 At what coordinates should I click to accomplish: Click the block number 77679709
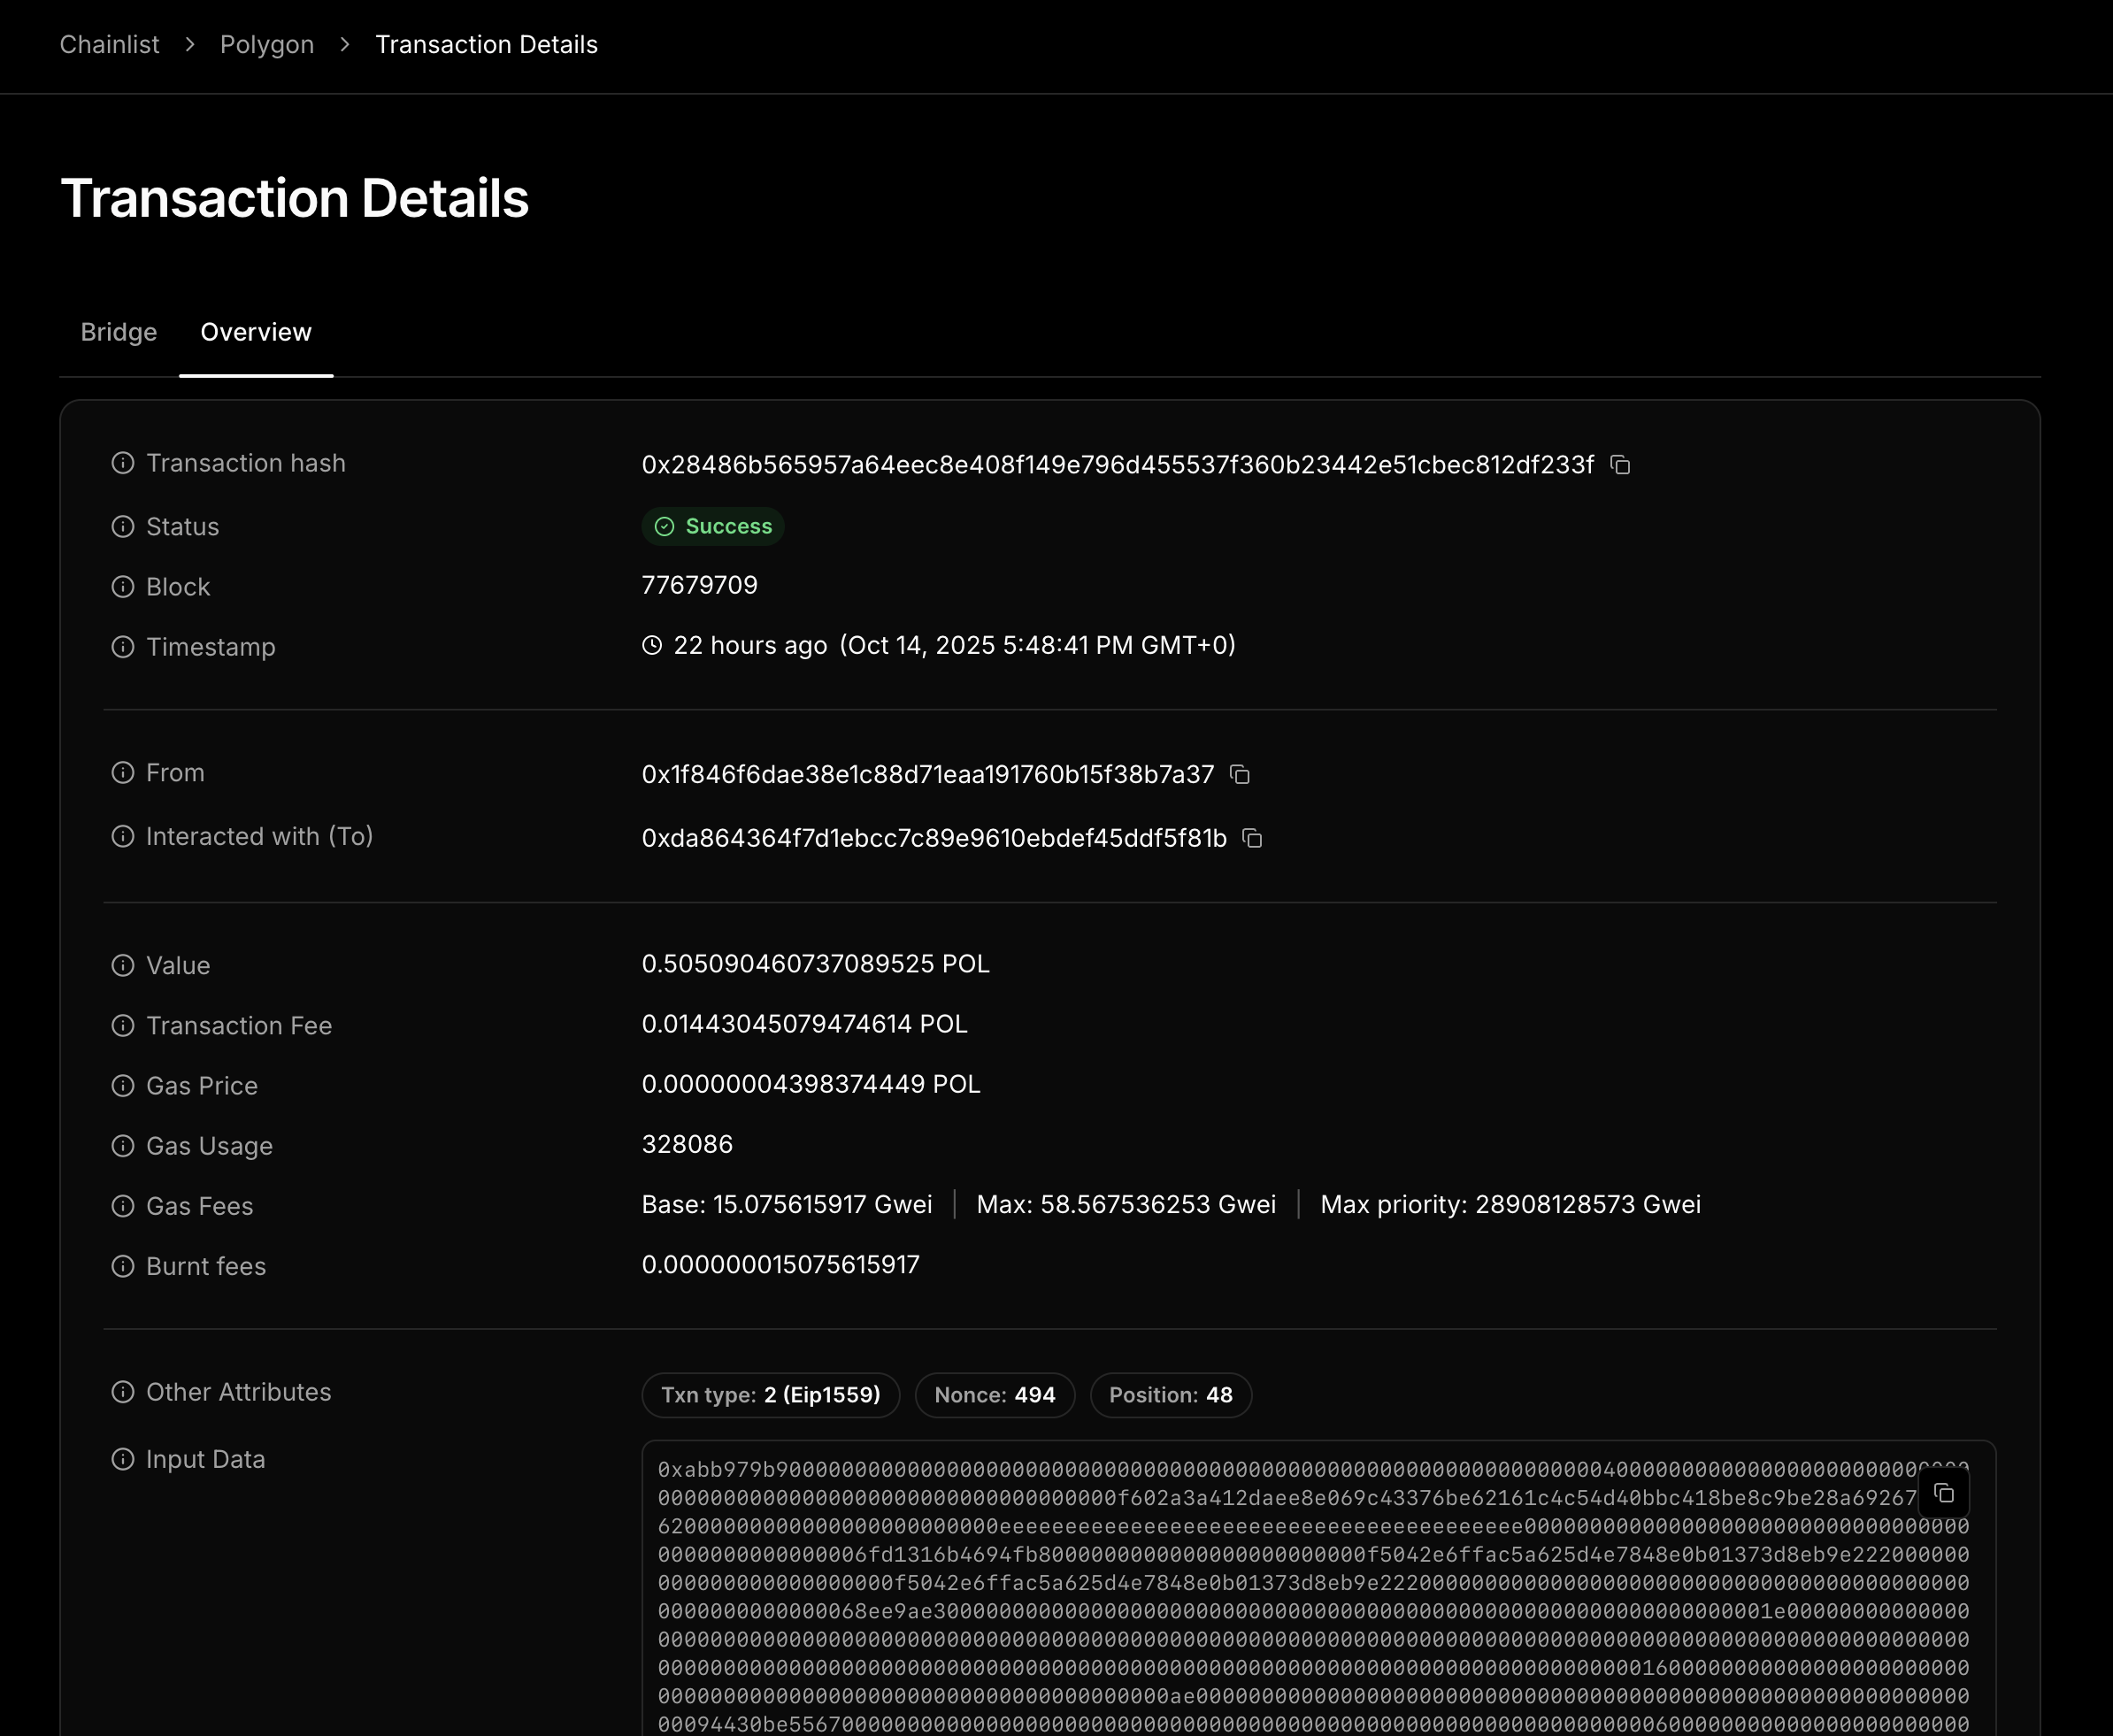point(699,585)
